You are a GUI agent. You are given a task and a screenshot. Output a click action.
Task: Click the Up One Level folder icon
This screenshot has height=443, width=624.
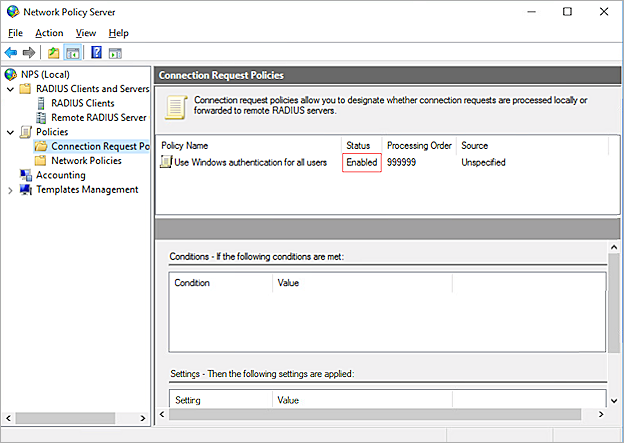point(53,52)
